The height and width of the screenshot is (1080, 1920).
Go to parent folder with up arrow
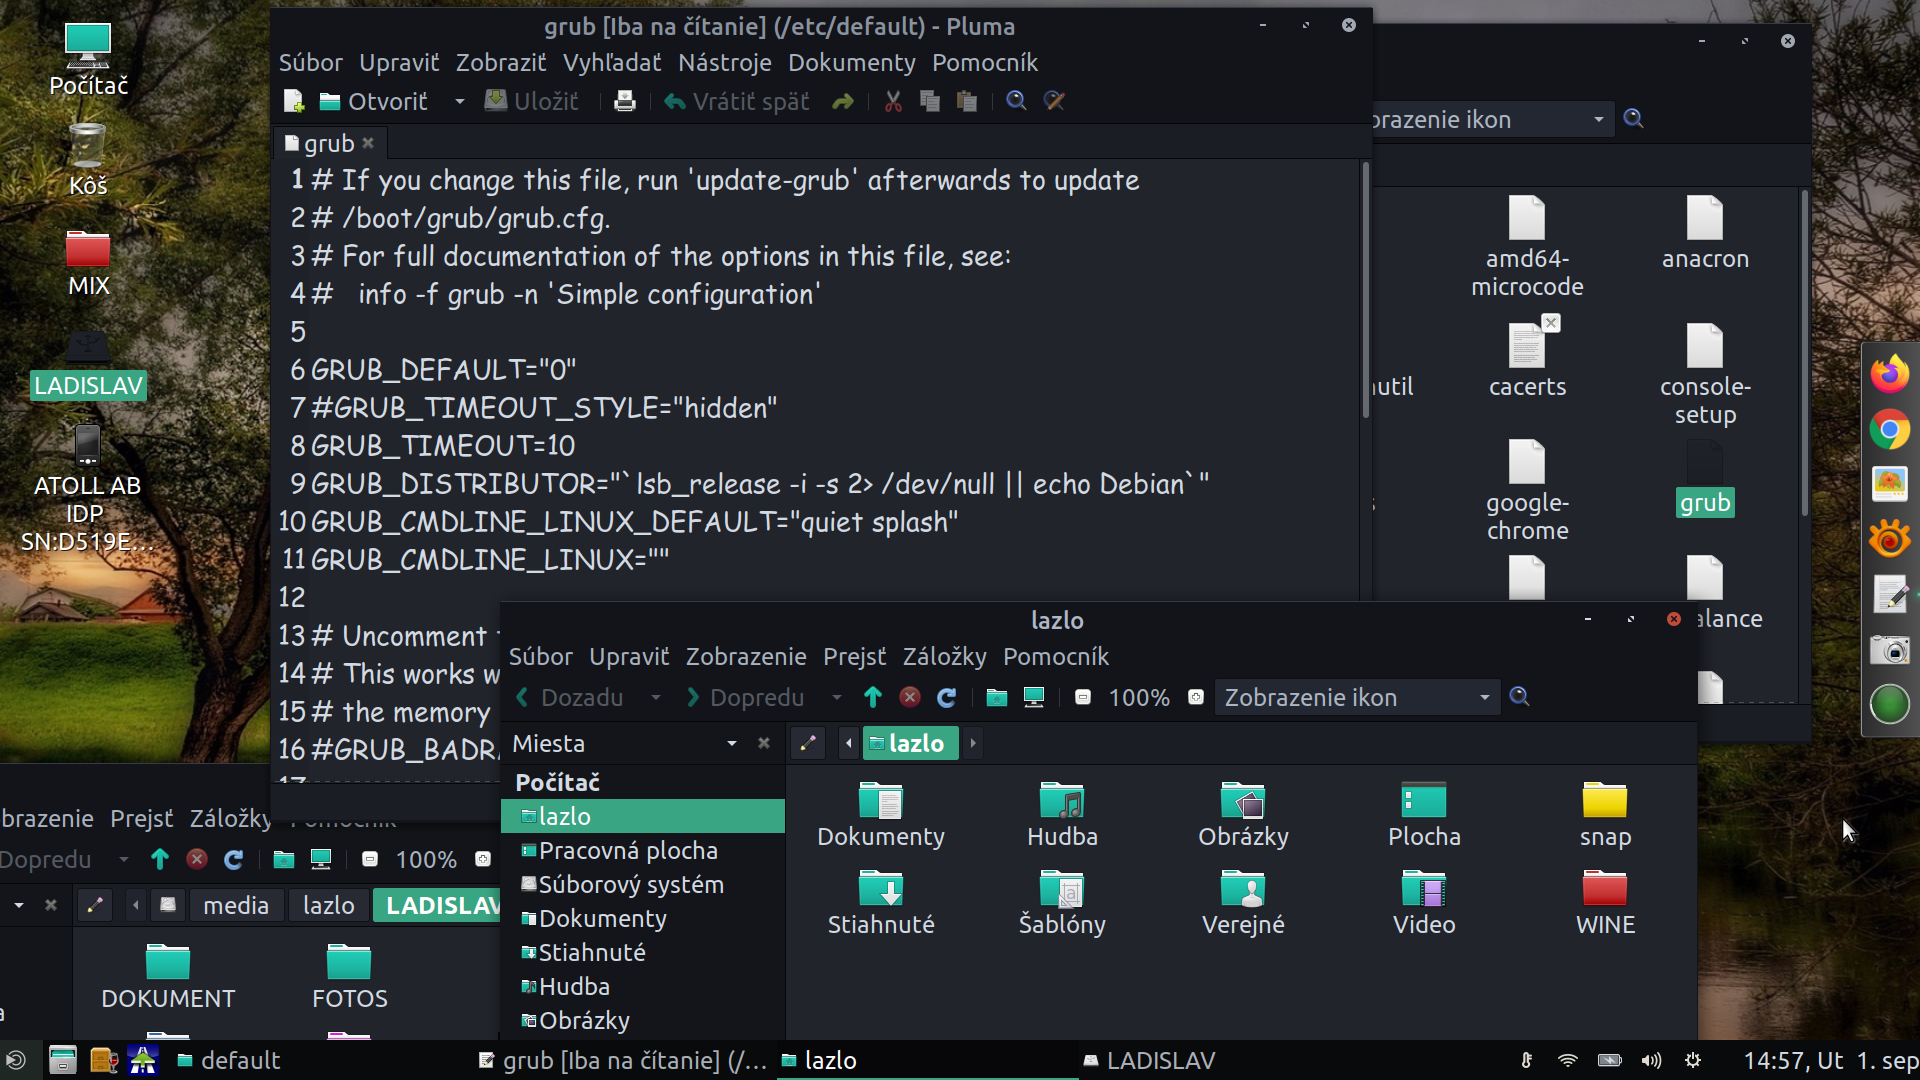[x=872, y=697]
